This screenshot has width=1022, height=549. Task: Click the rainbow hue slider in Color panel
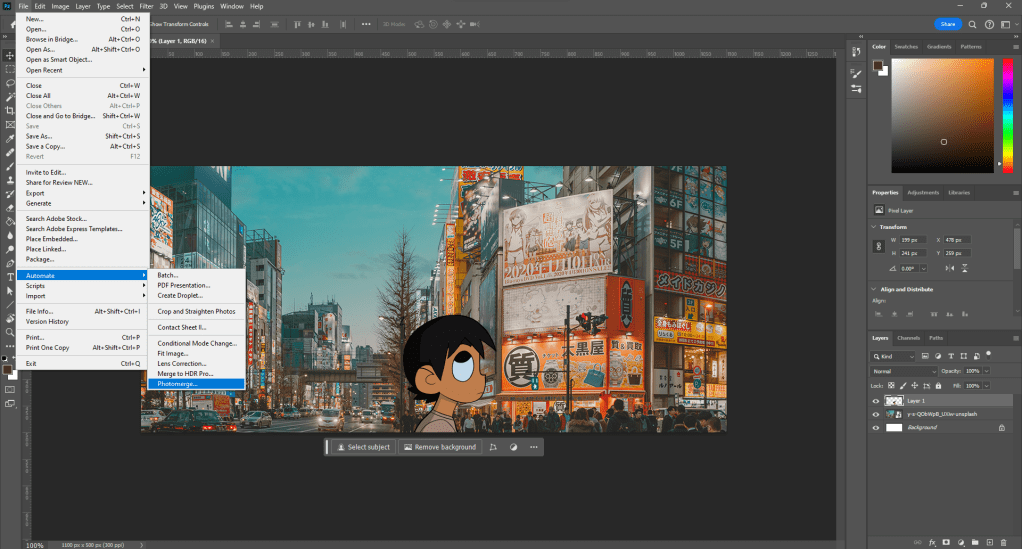tap(1007, 114)
